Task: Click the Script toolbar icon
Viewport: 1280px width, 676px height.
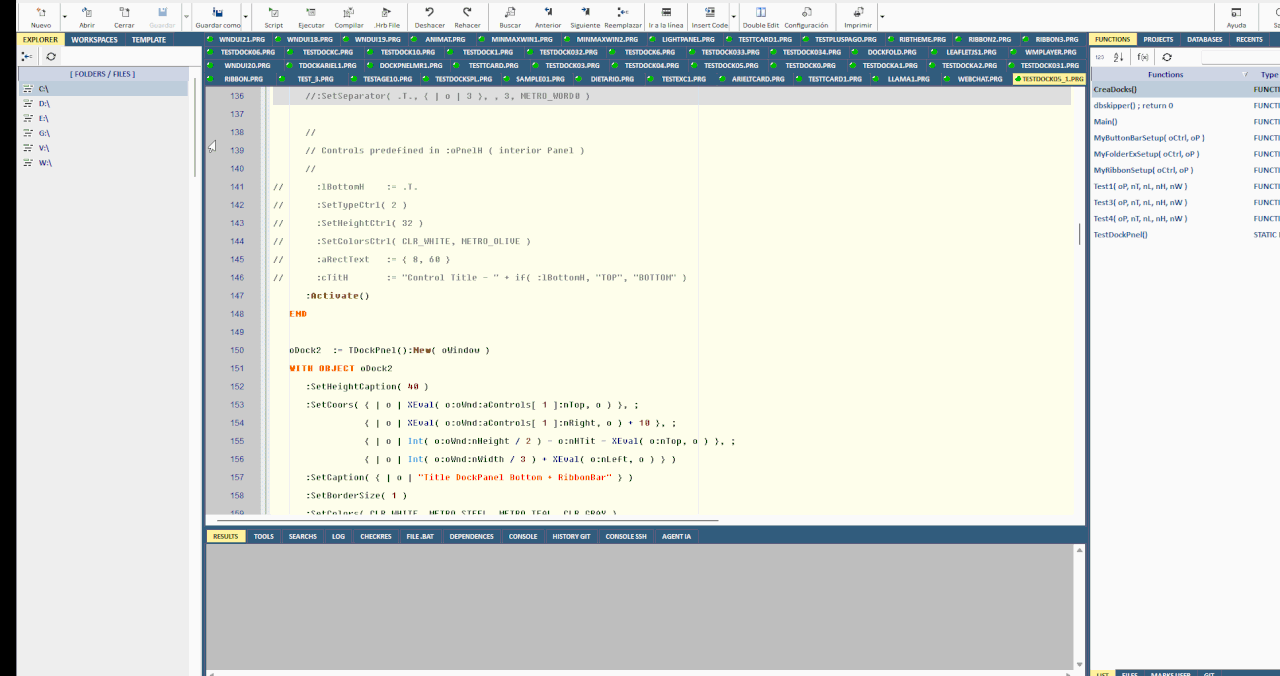Action: pyautogui.click(x=273, y=13)
